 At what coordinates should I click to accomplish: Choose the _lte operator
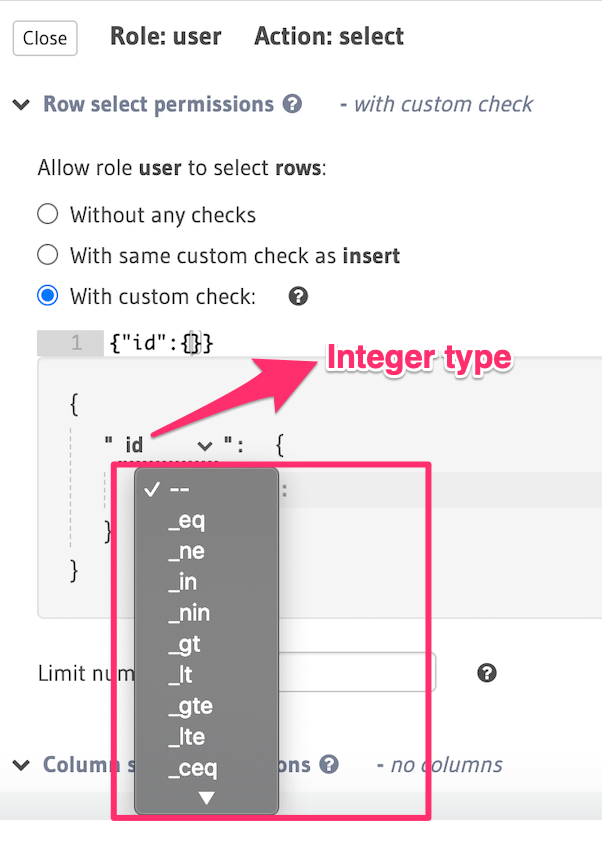pyautogui.click(x=189, y=738)
